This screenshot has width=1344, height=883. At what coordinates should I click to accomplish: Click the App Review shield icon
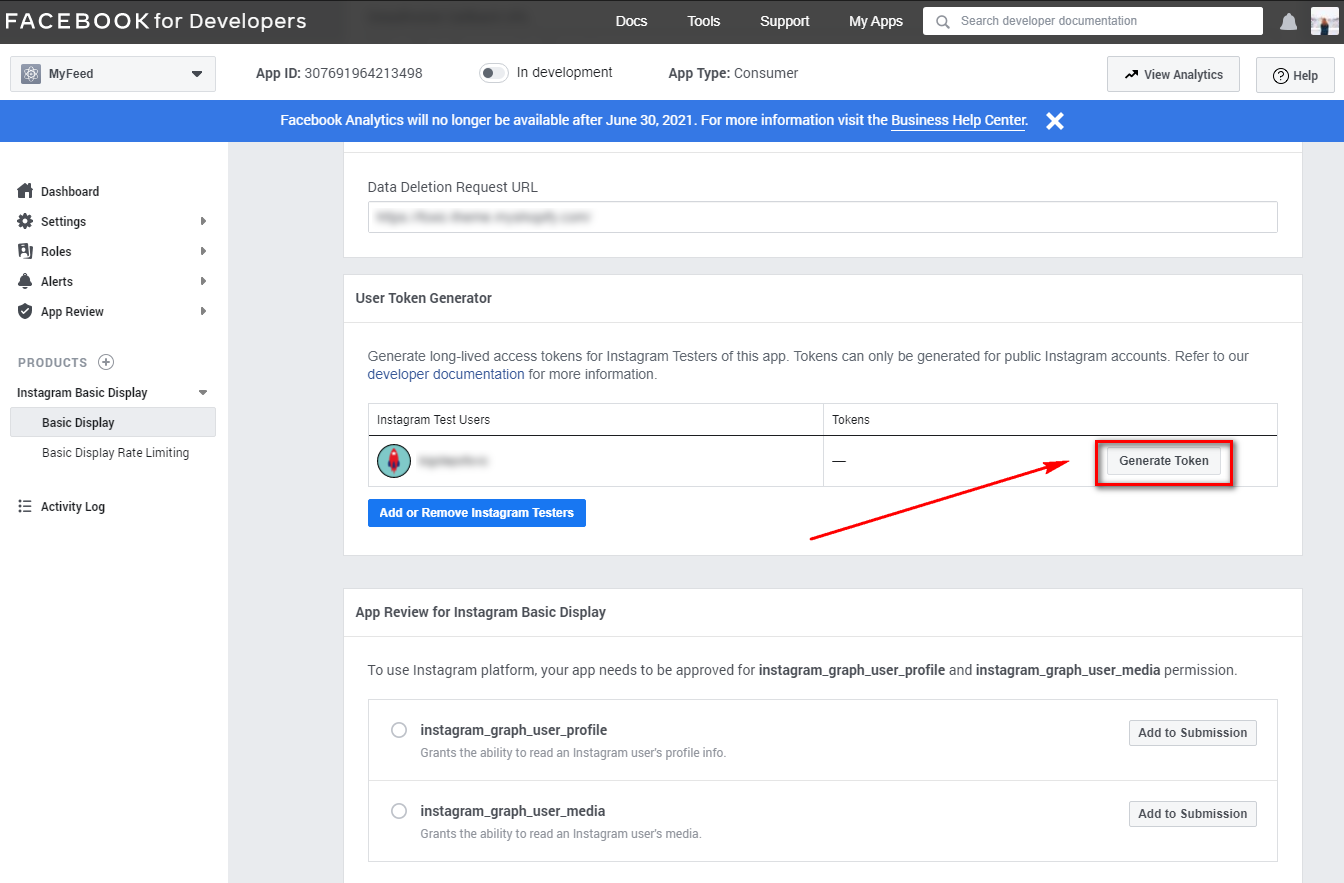coord(26,312)
